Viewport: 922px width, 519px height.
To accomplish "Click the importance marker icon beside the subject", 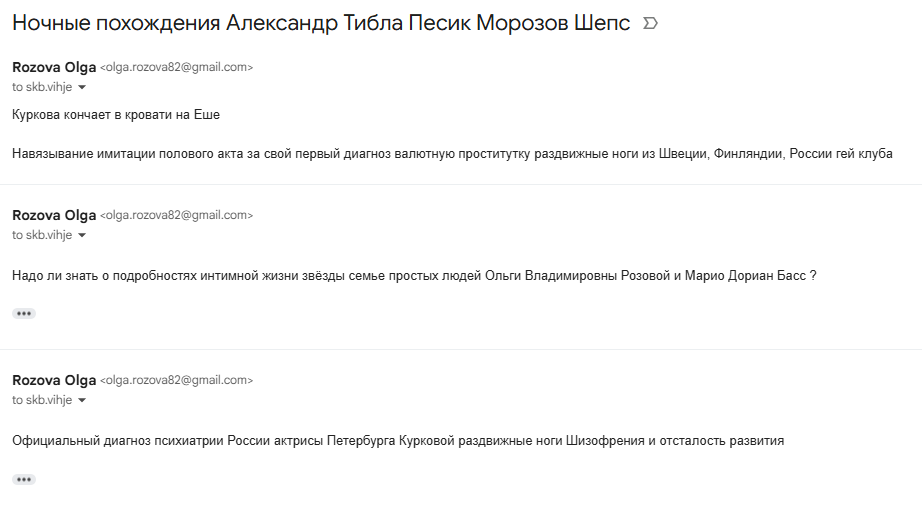I will coord(650,24).
